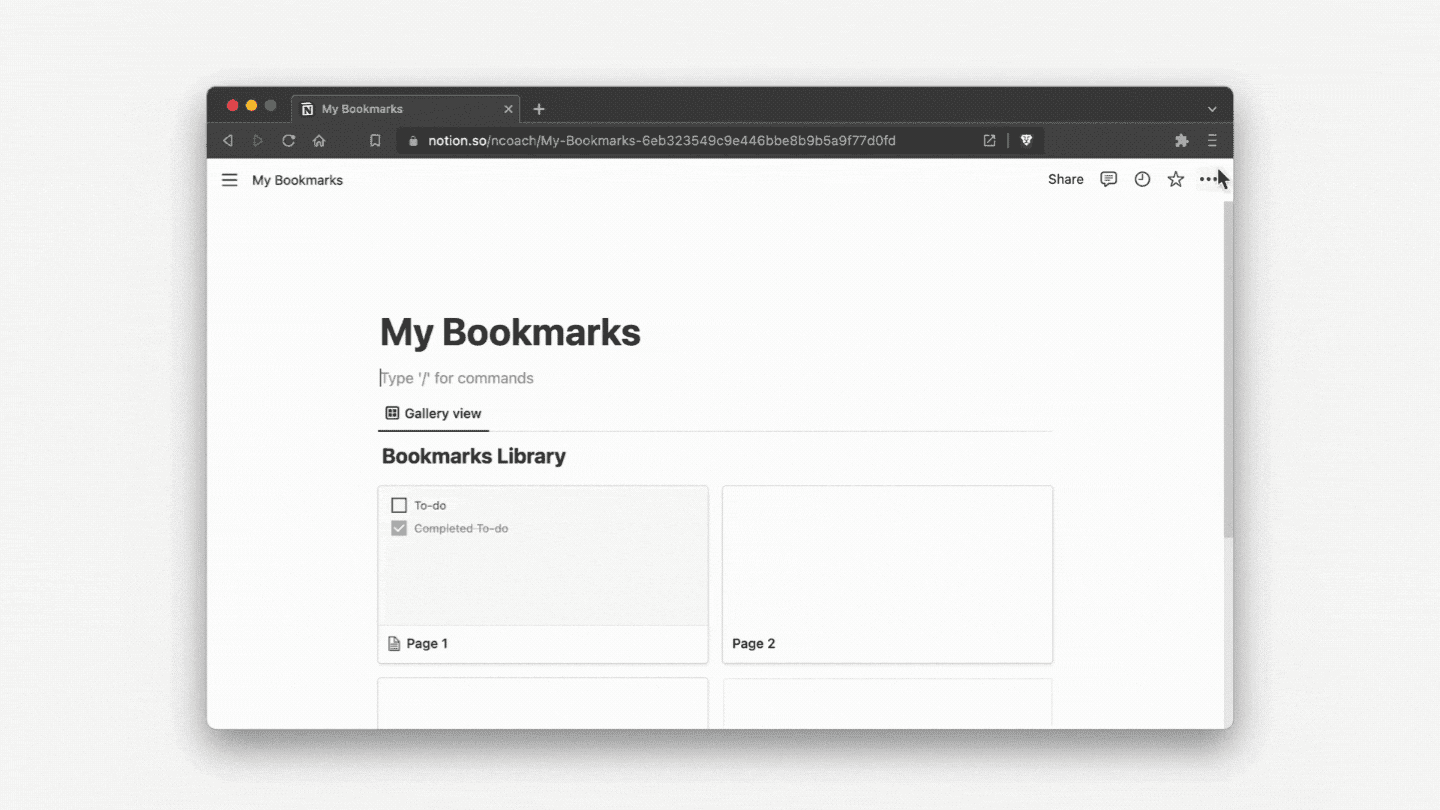Click the Bookmarks Library database title
This screenshot has height=810, width=1440.
pos(474,456)
